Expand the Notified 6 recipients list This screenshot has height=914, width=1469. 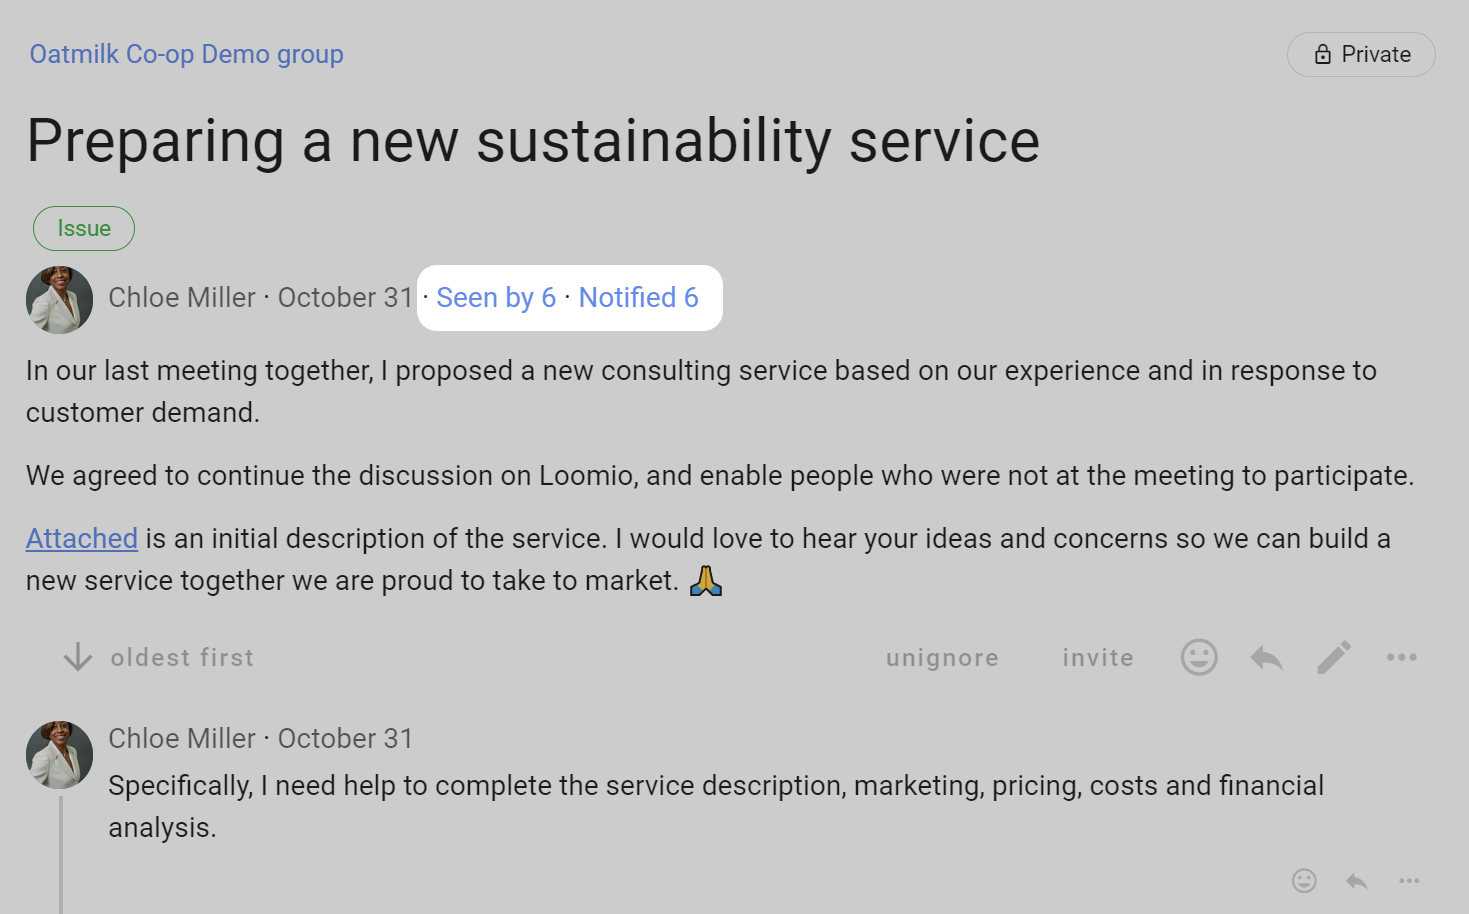click(639, 297)
